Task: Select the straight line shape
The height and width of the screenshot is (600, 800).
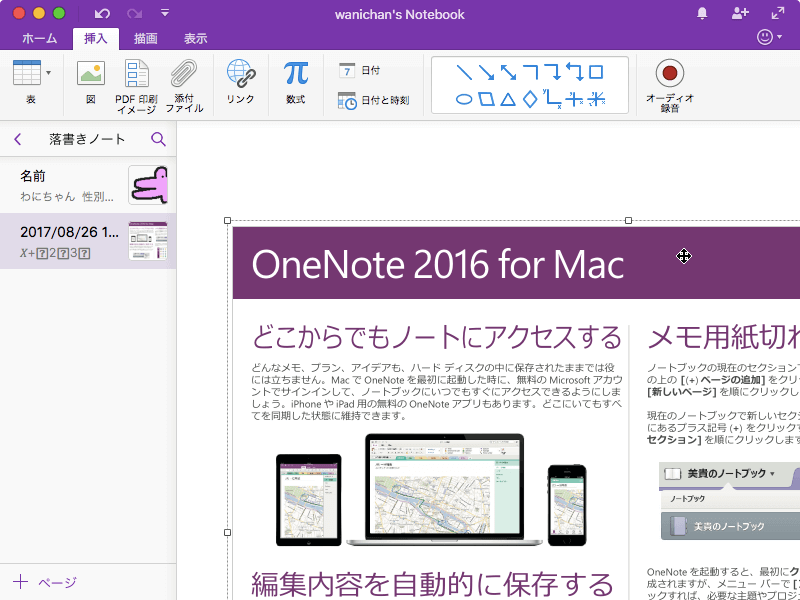Action: (x=464, y=72)
